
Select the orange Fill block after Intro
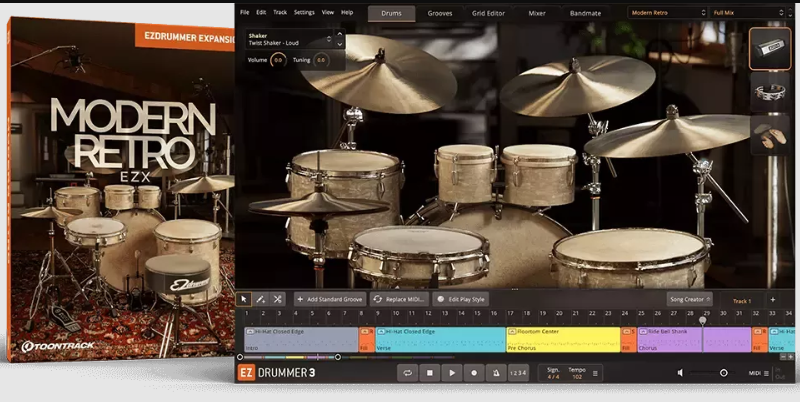(x=367, y=340)
